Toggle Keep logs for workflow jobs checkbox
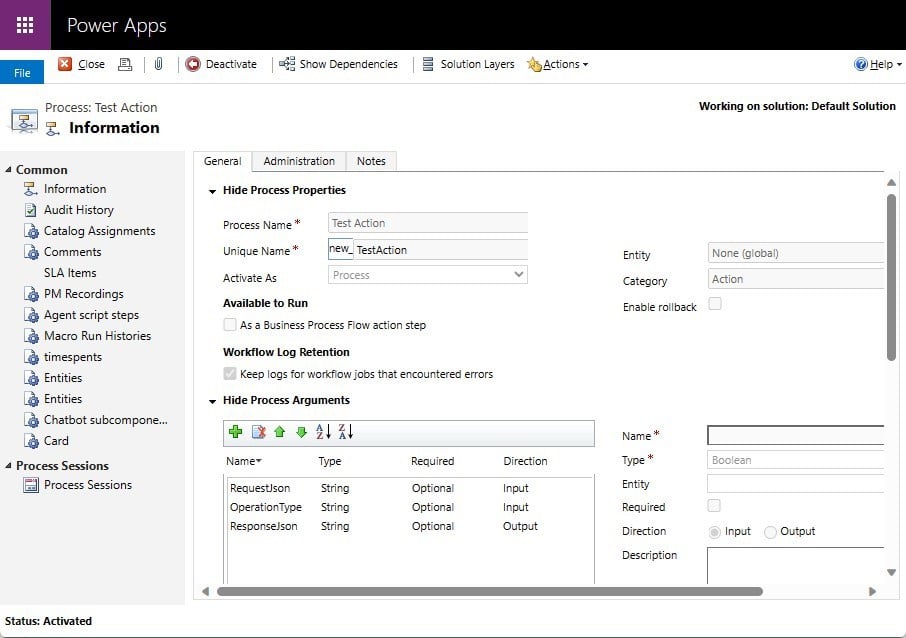 [x=230, y=373]
